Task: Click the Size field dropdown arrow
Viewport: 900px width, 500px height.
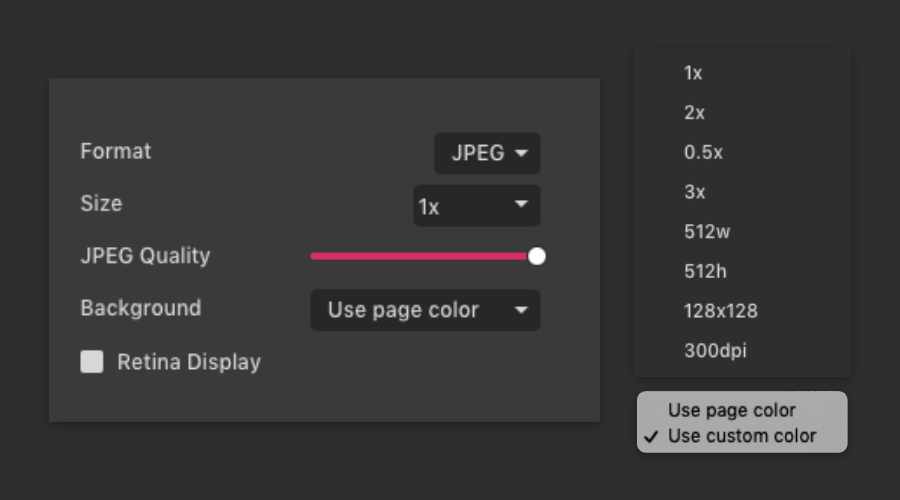Action: (x=521, y=205)
